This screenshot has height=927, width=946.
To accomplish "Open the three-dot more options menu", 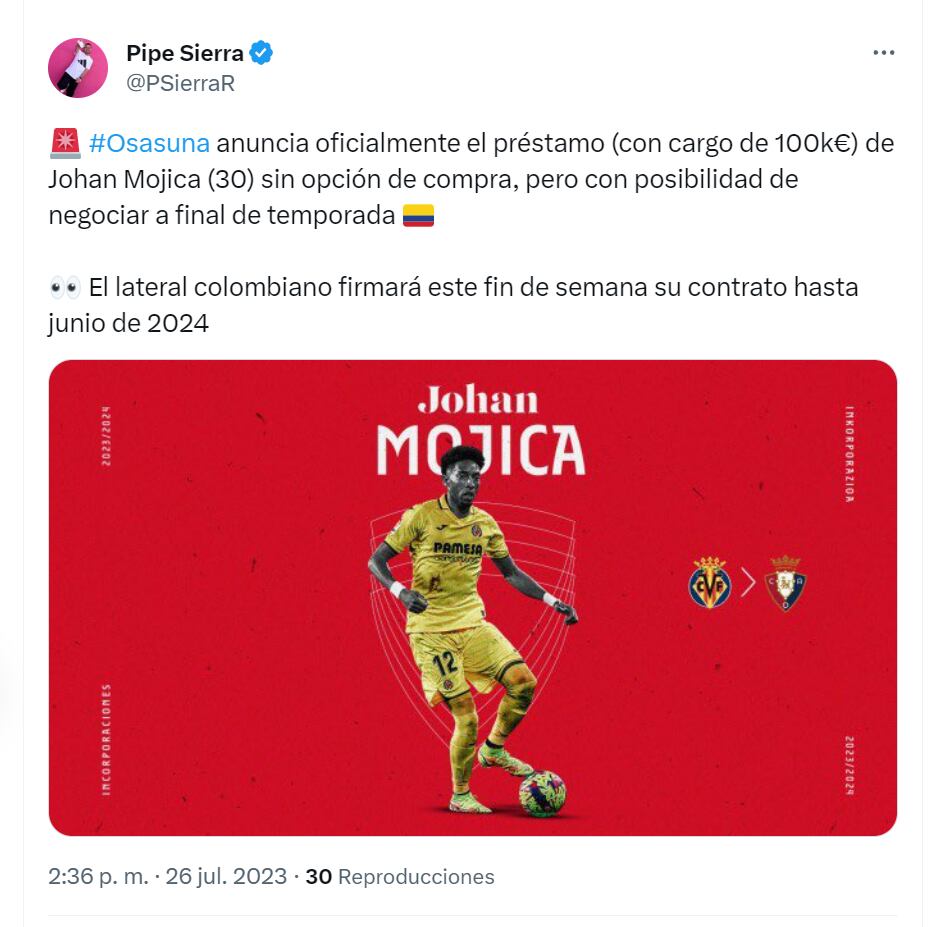I will (x=883, y=53).
